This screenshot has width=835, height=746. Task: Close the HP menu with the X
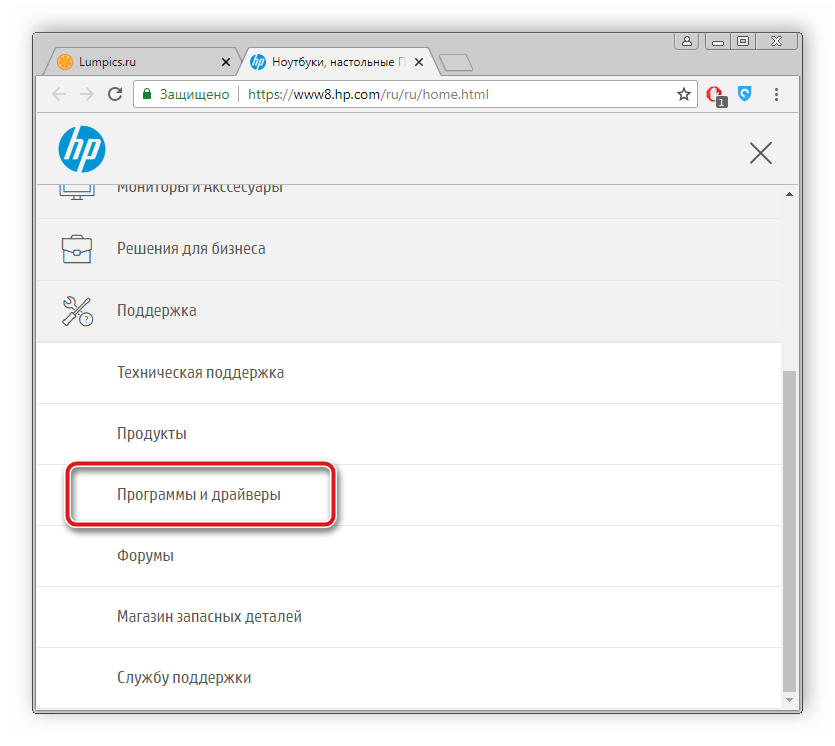tap(760, 153)
